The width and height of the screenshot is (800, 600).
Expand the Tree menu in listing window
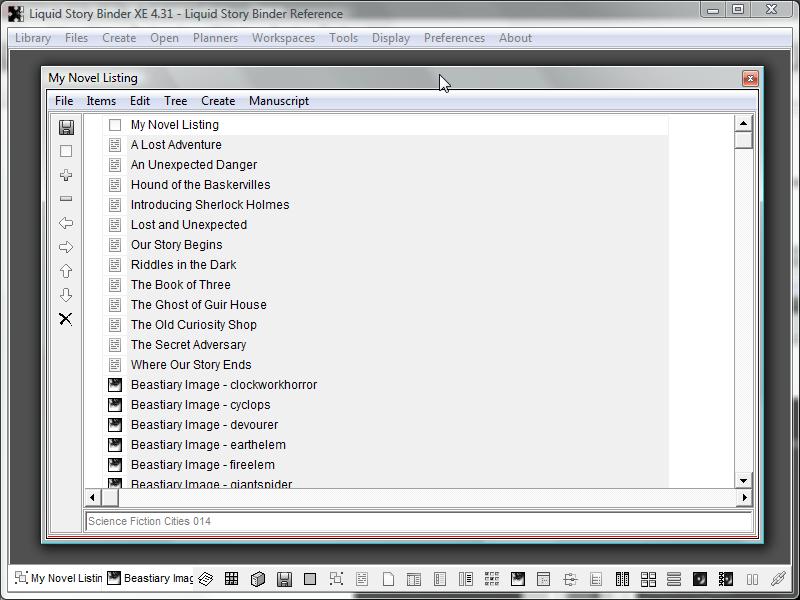tap(175, 101)
